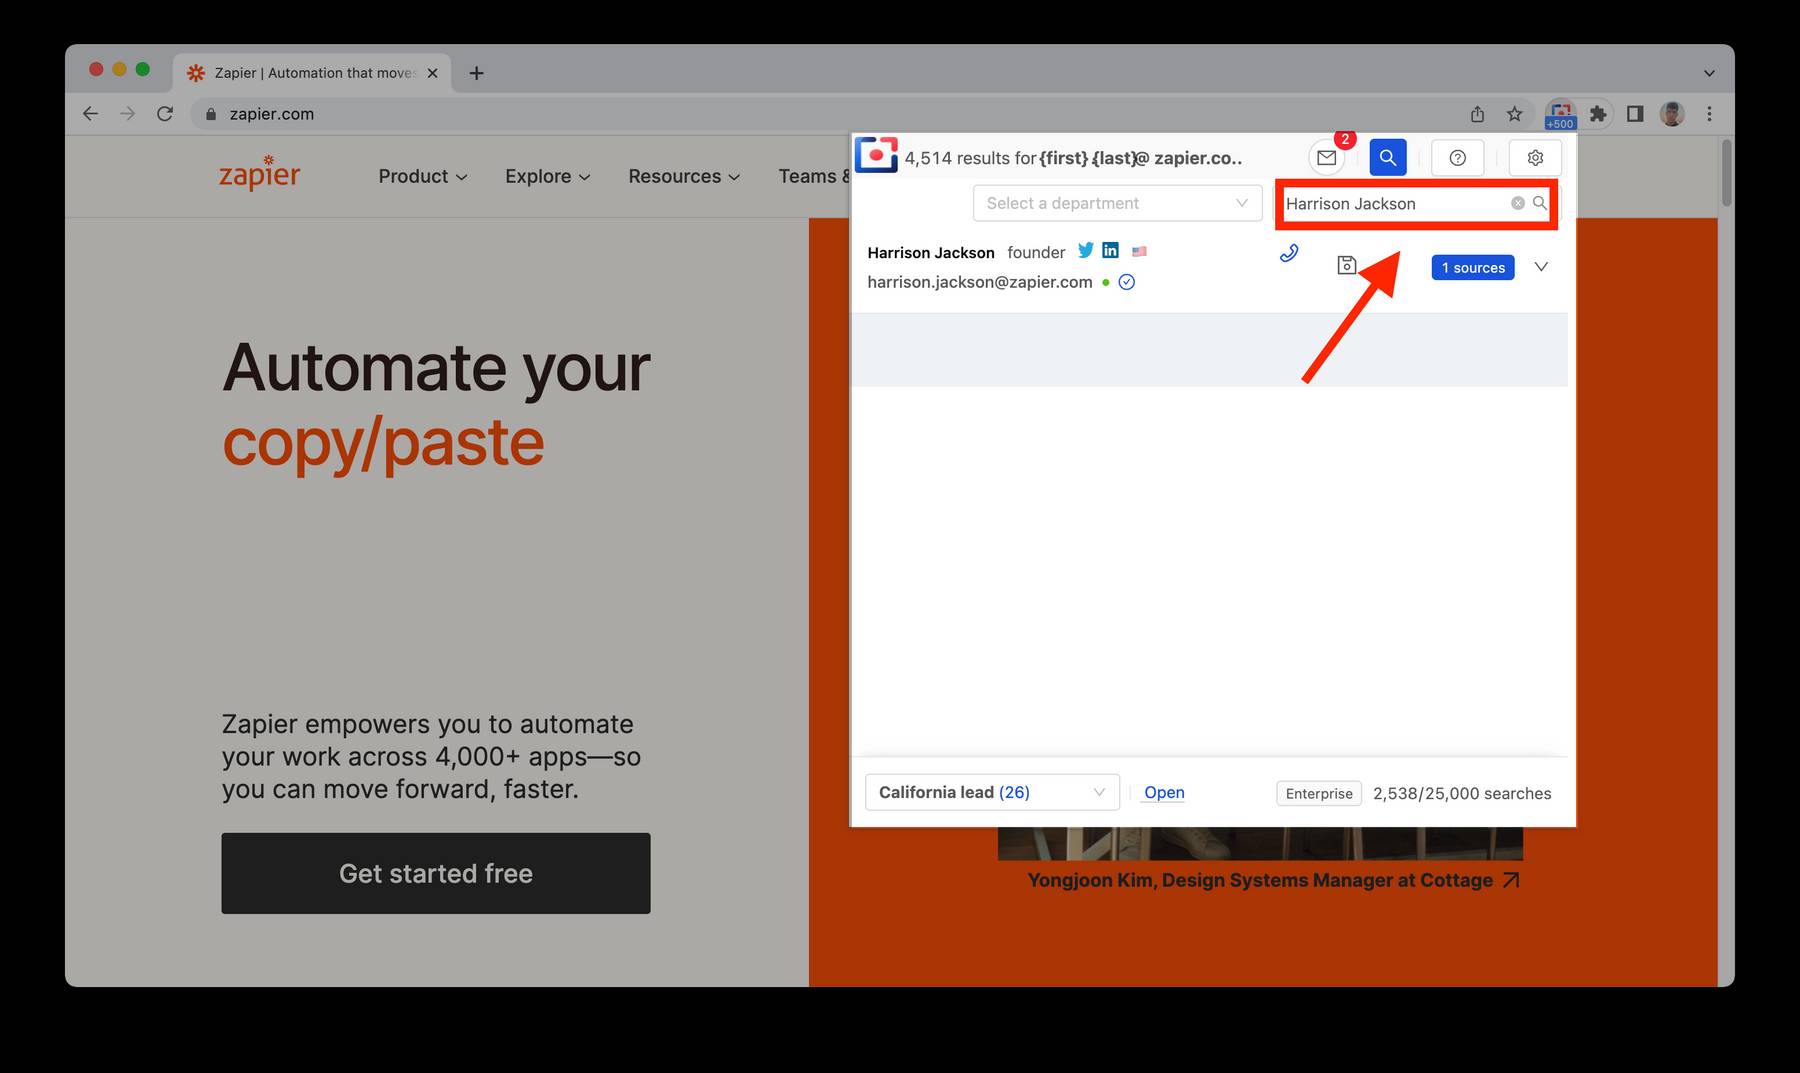This screenshot has height=1073, width=1800.
Task: Open Chrome three-dot menu
Action: pyautogui.click(x=1709, y=114)
